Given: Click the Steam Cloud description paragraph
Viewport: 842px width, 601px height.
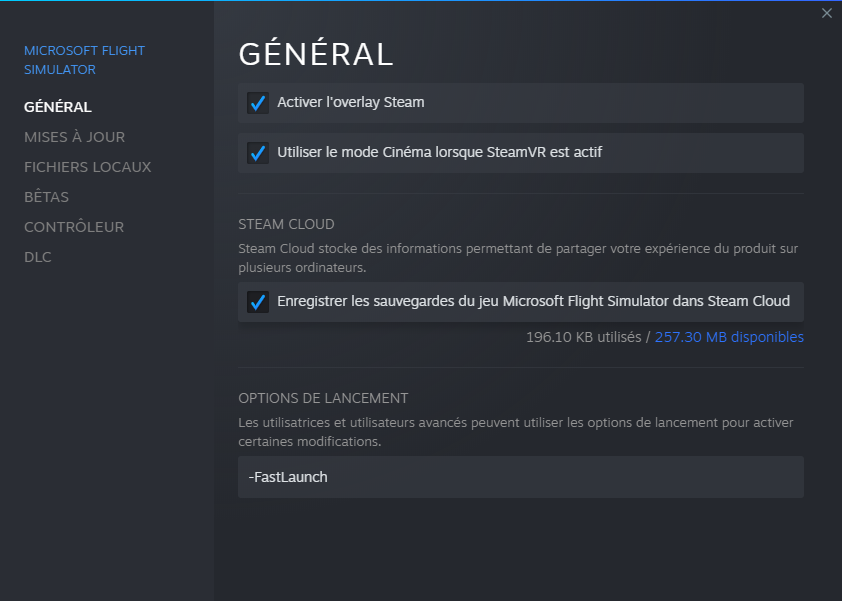Looking at the screenshot, I should 518,258.
